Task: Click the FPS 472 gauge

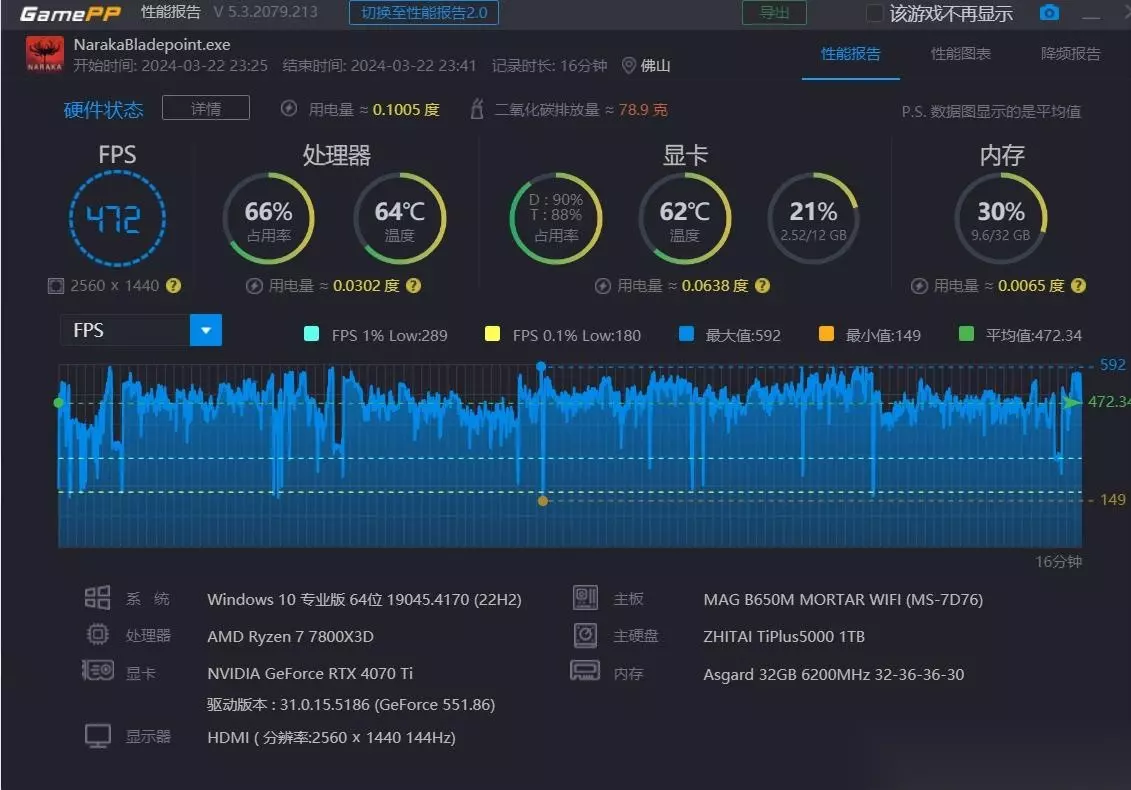Action: click(x=118, y=219)
